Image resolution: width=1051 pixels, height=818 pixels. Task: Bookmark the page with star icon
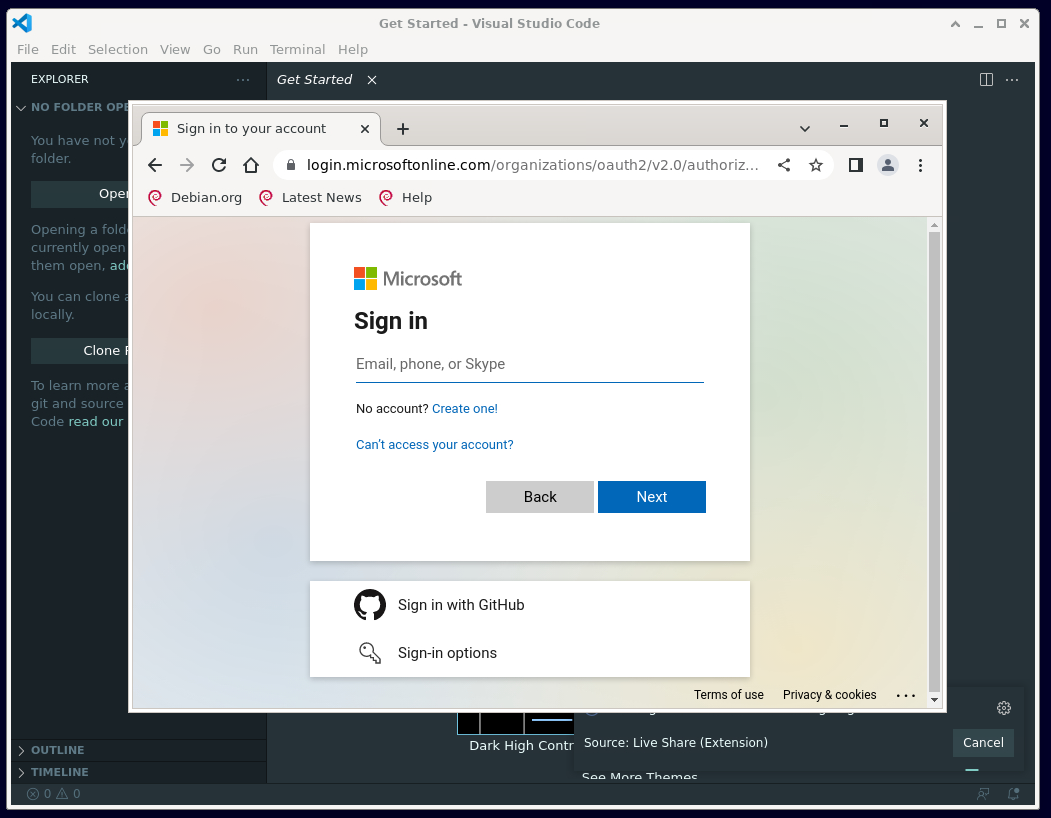pyautogui.click(x=816, y=165)
